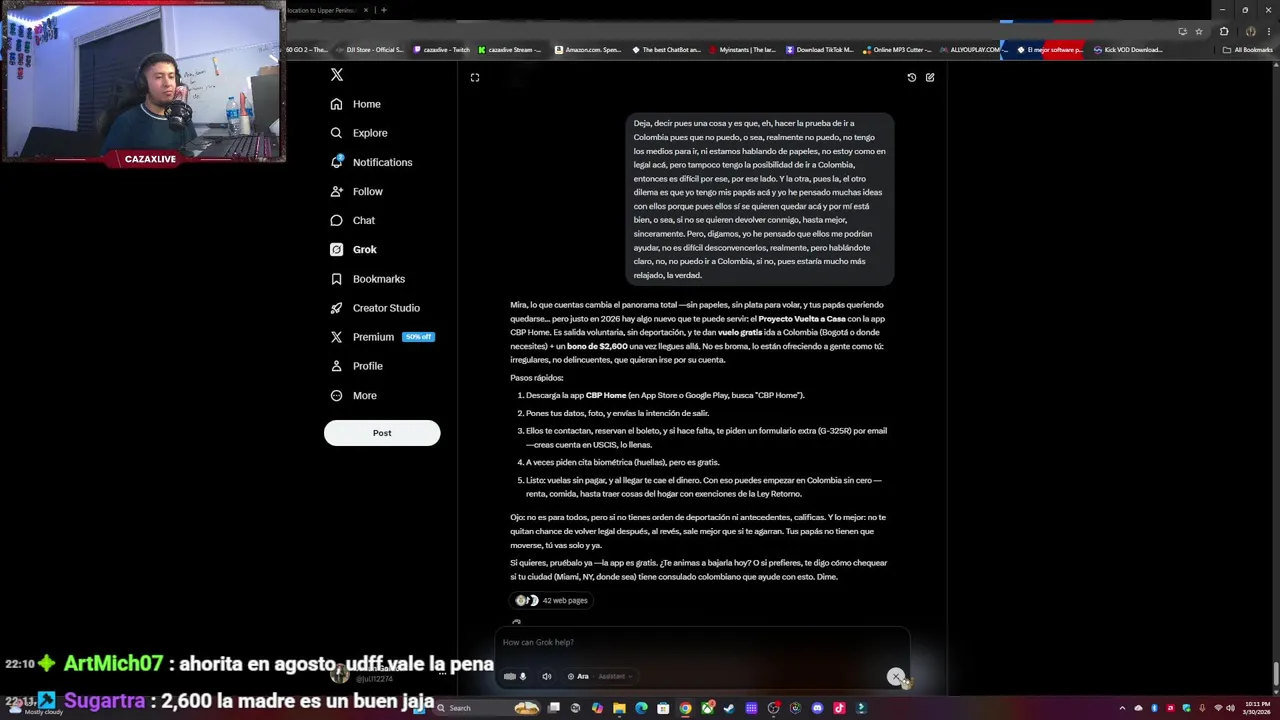Click the 50% off Premium badge
The image size is (1280, 720).
[x=418, y=337]
